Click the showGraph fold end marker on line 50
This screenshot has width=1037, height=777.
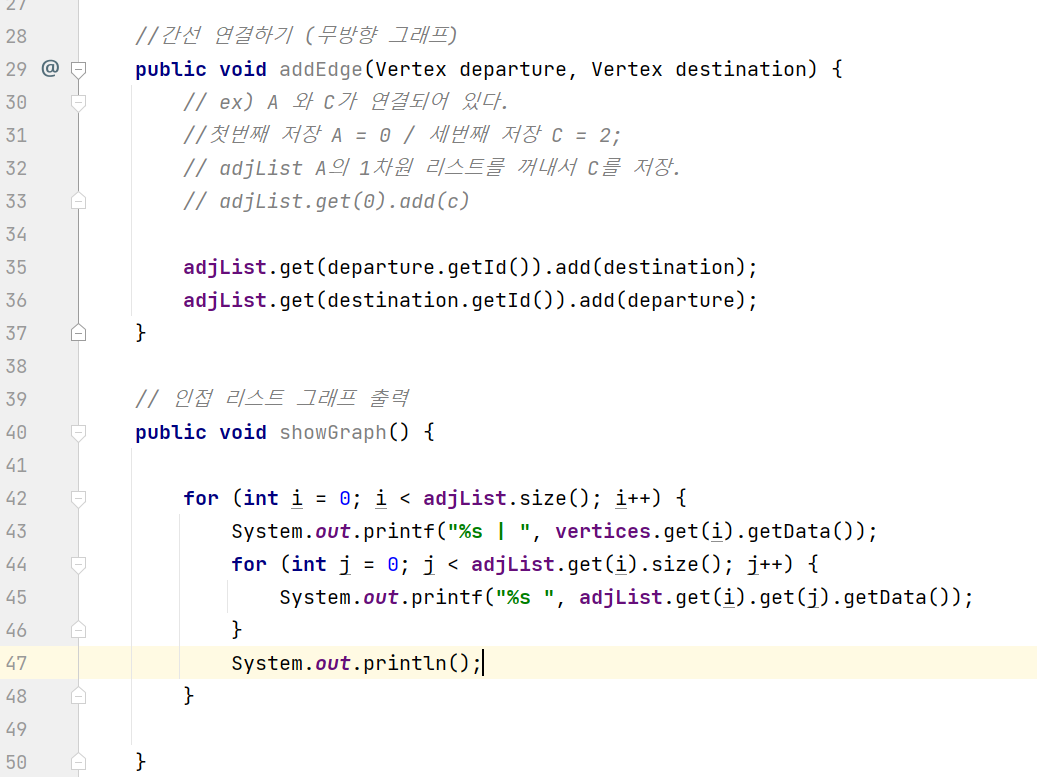[78, 761]
